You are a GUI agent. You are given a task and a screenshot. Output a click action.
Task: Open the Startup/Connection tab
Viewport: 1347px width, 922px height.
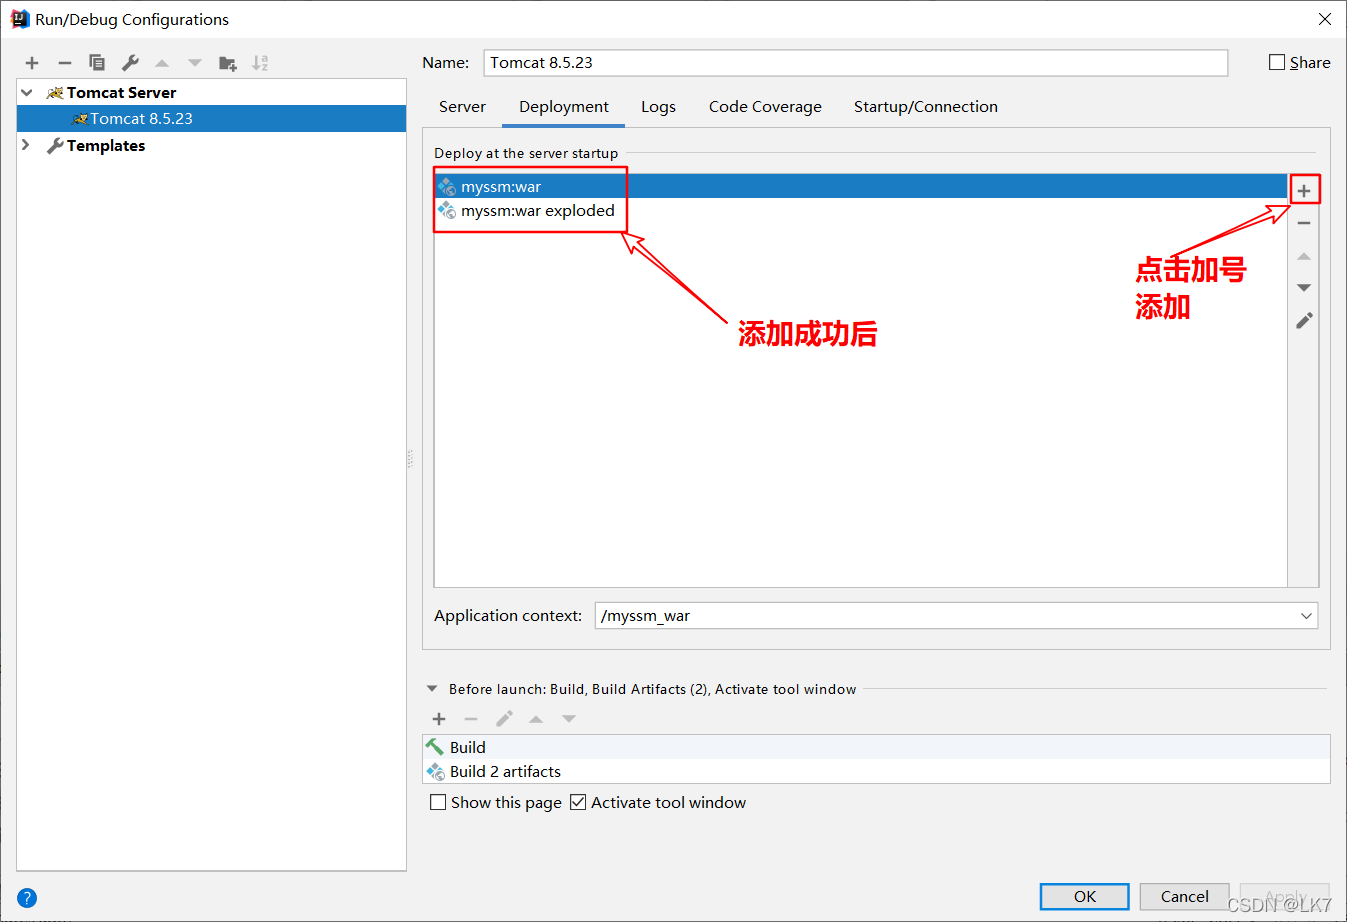[925, 106]
